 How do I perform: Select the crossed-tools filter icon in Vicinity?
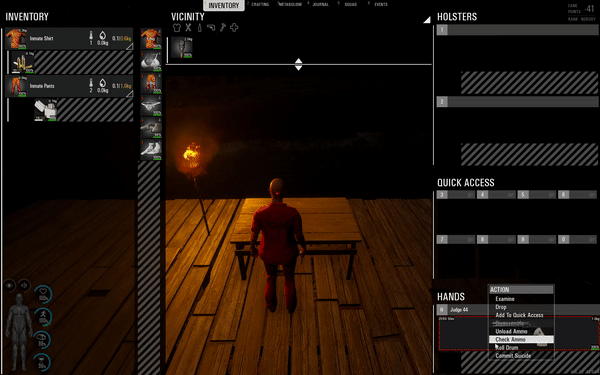pyautogui.click(x=188, y=28)
